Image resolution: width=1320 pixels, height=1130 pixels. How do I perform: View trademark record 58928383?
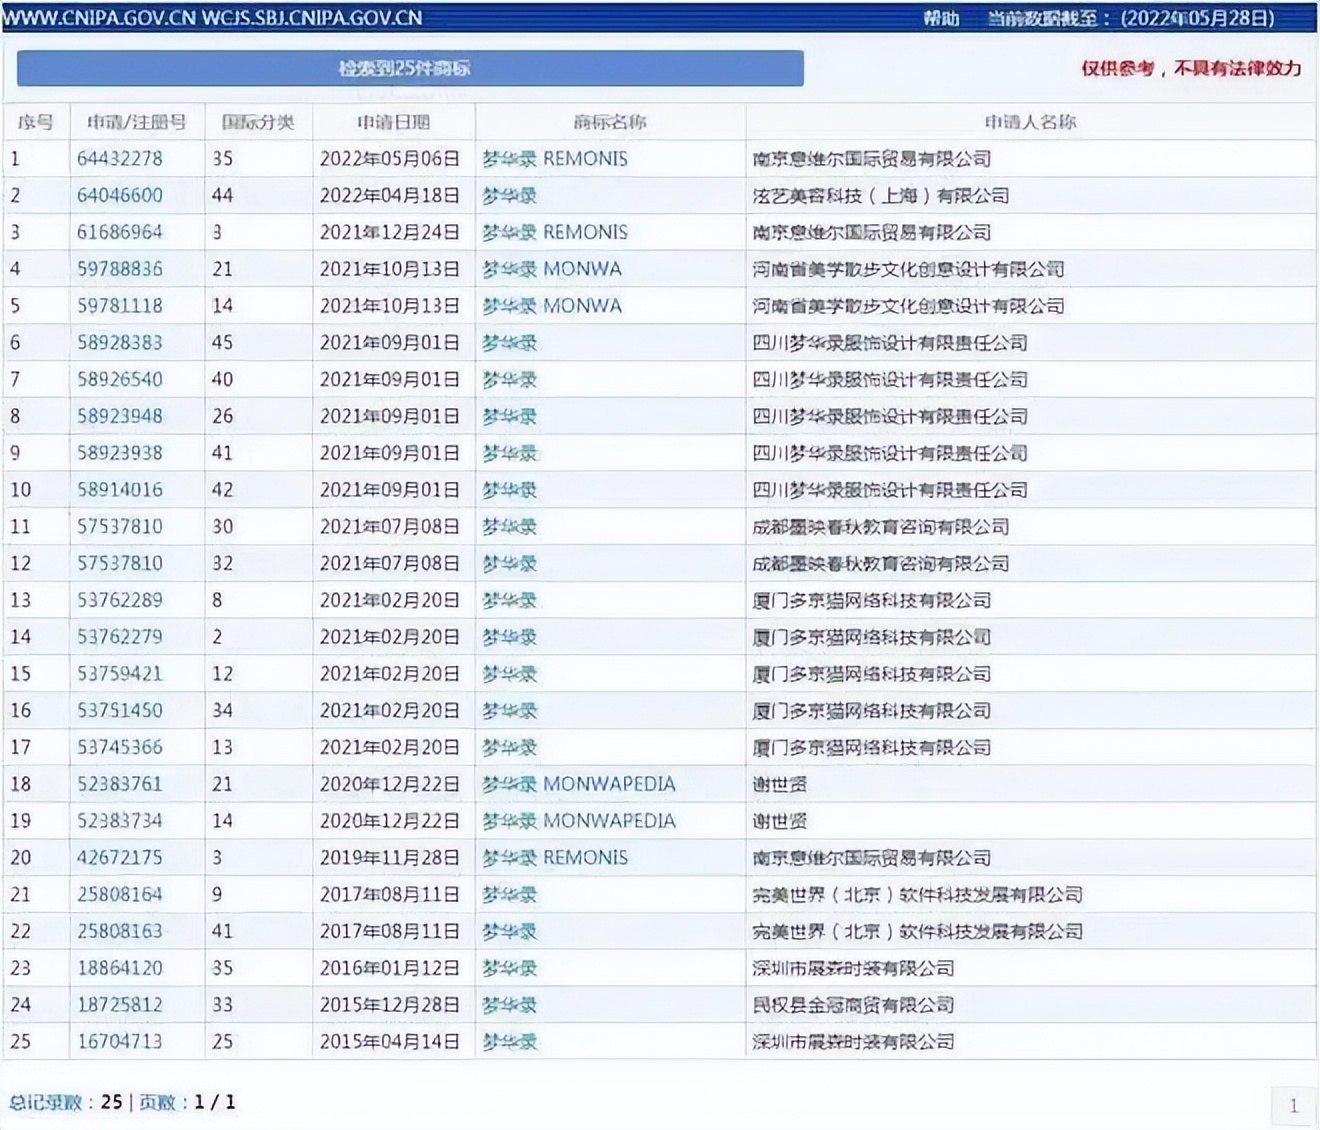119,343
